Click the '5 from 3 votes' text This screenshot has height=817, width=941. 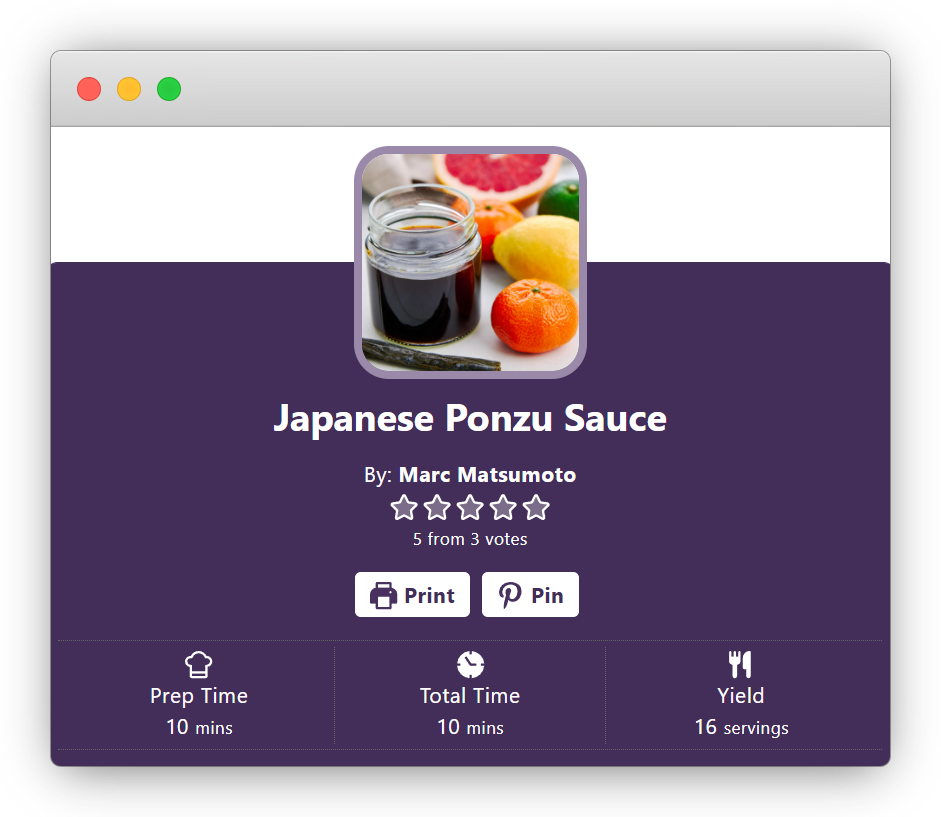[x=470, y=539]
